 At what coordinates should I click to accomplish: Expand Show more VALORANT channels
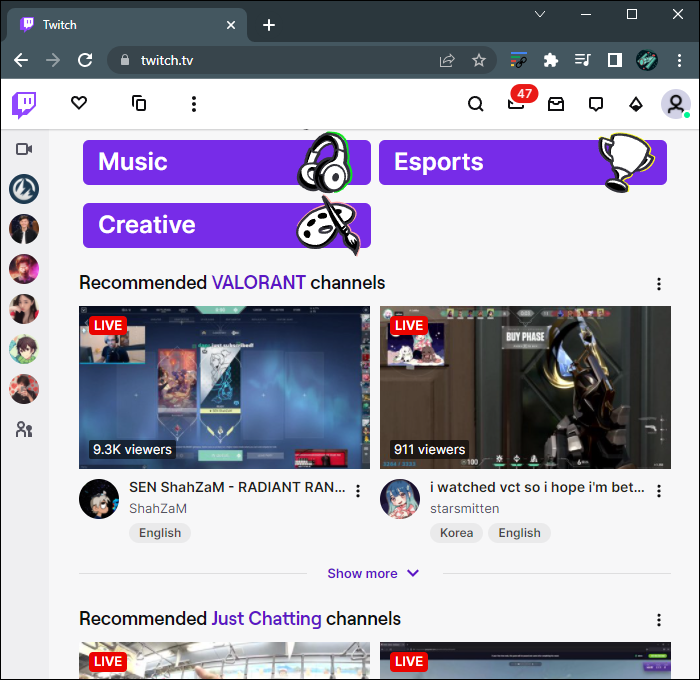tap(373, 573)
